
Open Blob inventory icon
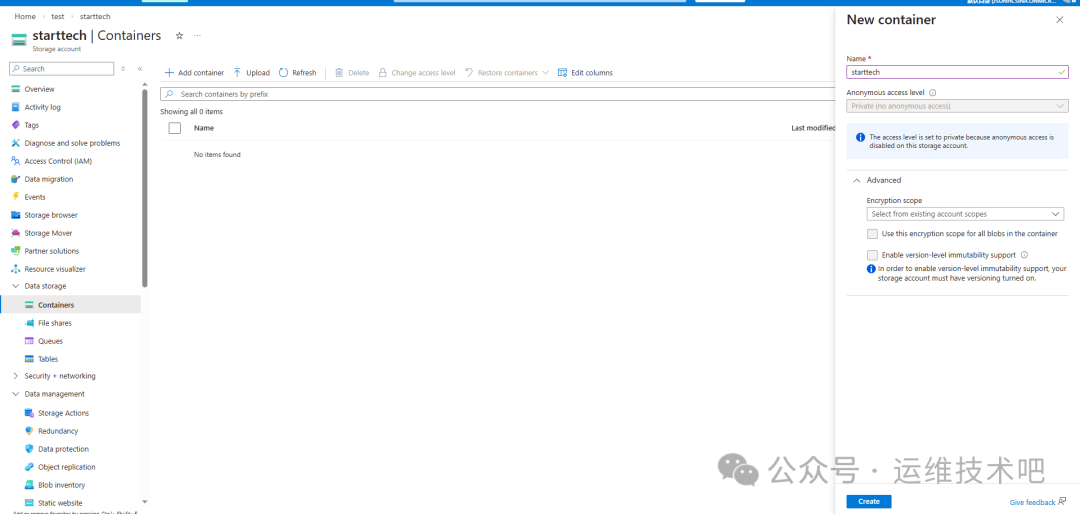click(x=30, y=484)
